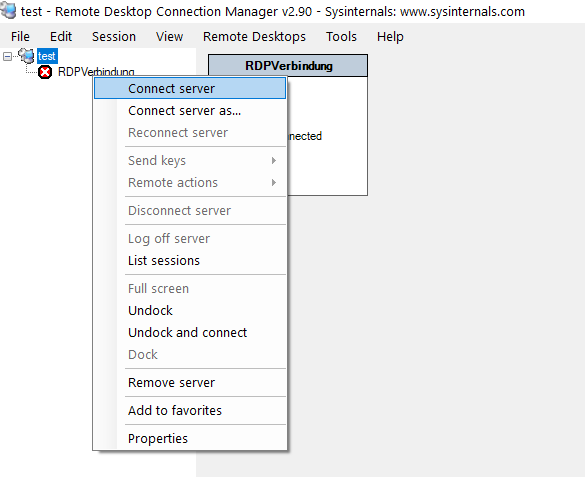Open Properties of the server

click(190, 439)
